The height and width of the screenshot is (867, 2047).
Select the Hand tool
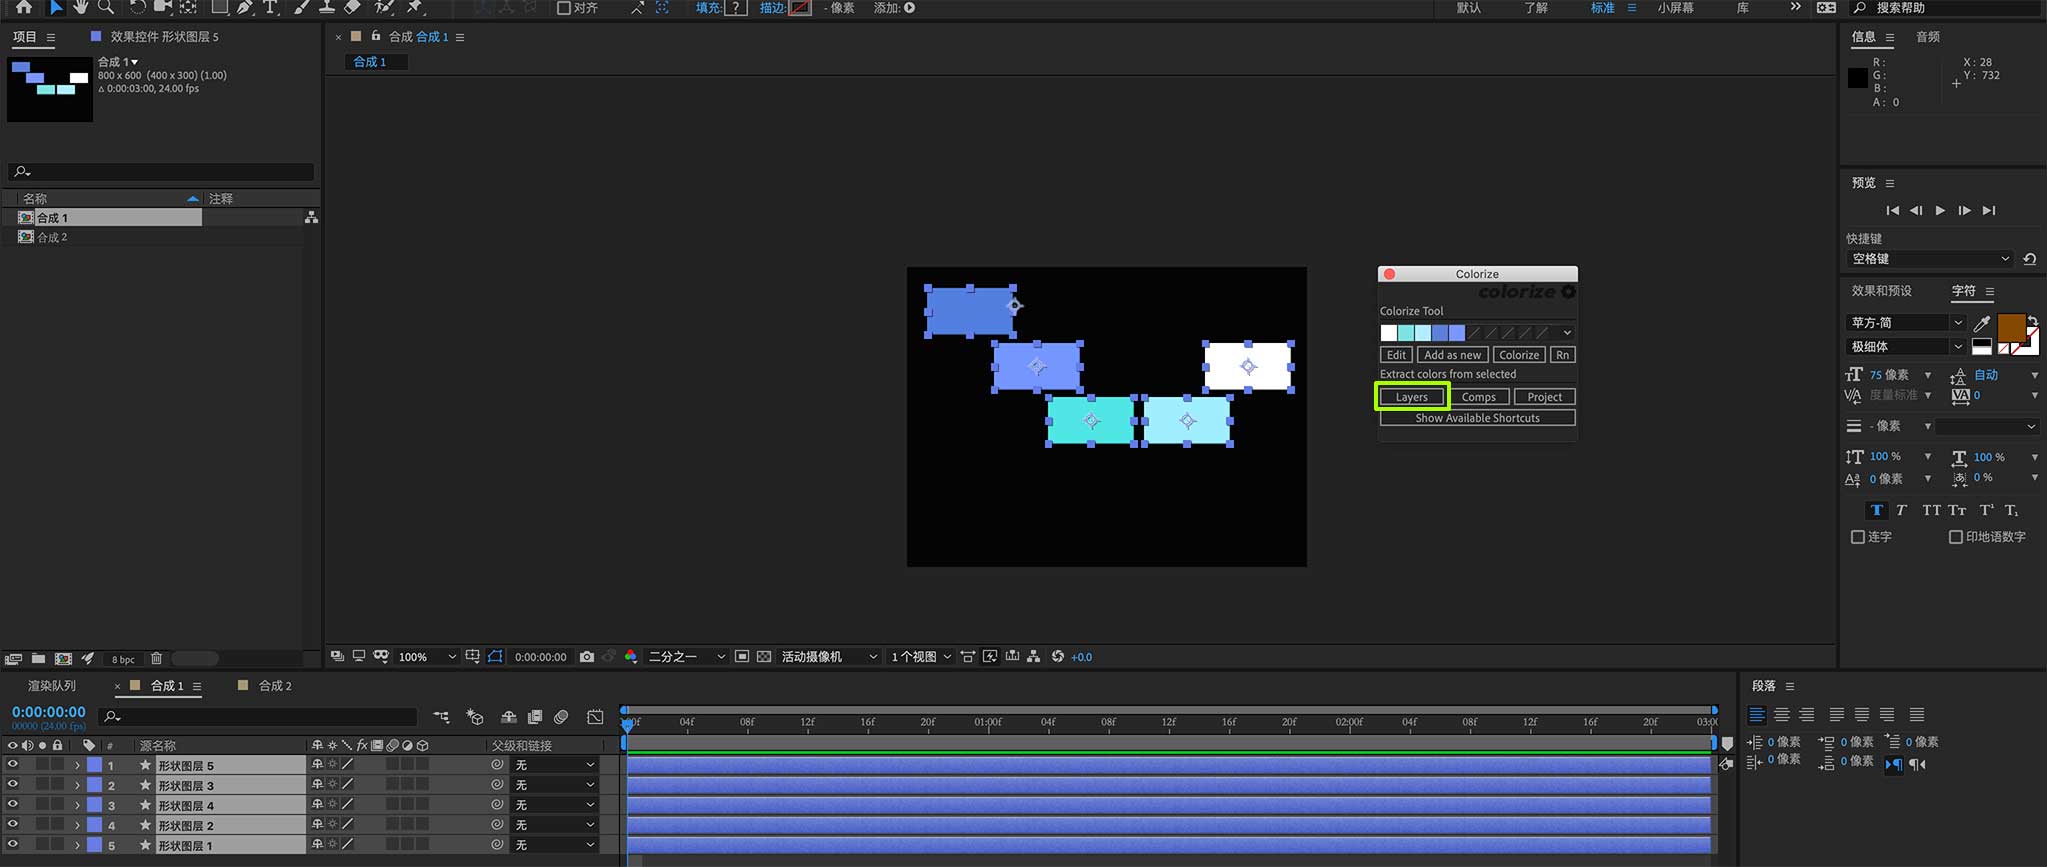(x=81, y=7)
